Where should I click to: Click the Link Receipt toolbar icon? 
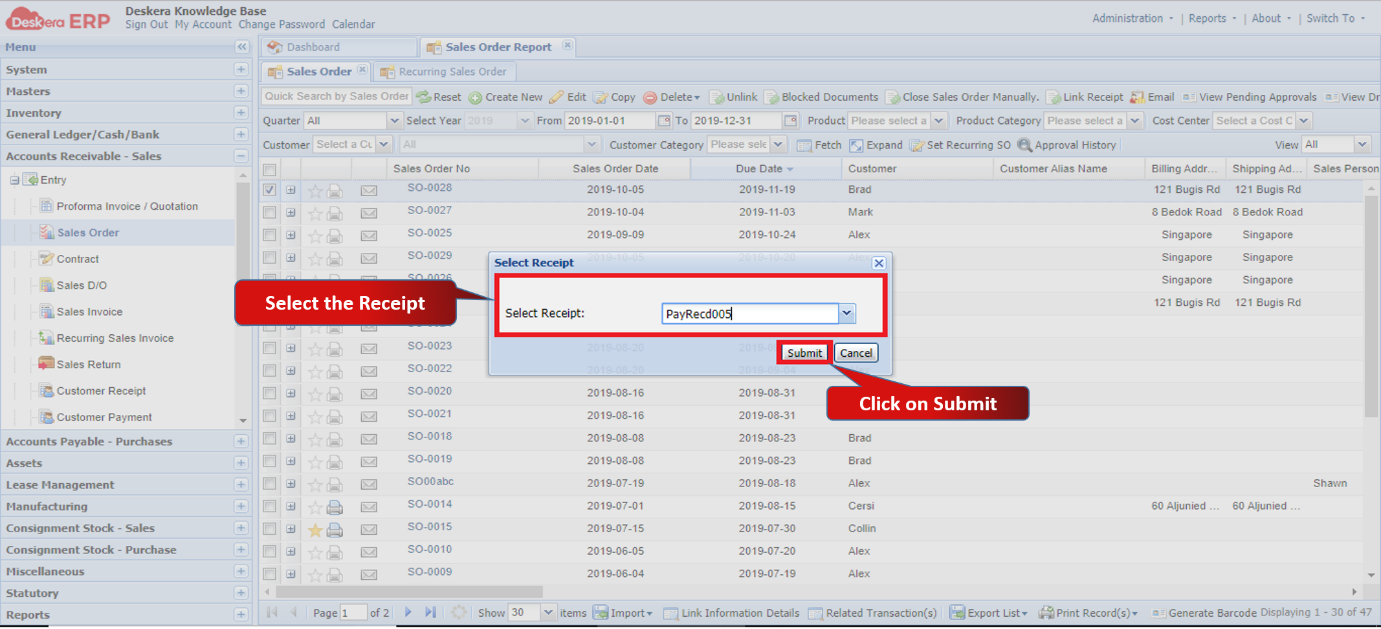(1054, 97)
